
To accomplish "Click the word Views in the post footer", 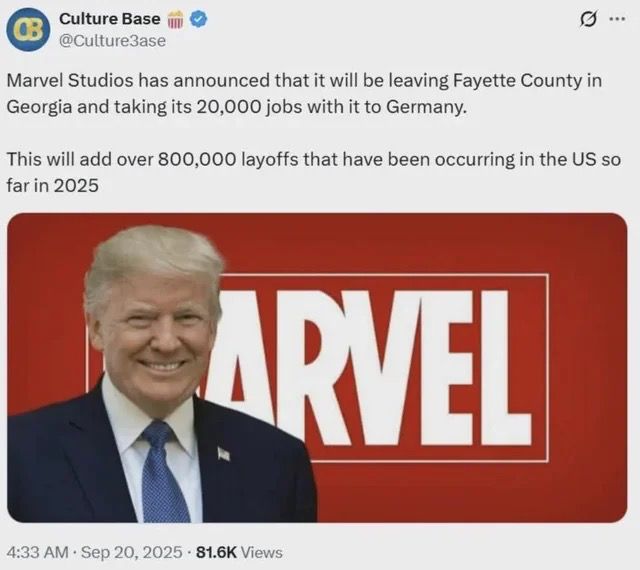I will click(x=262, y=552).
